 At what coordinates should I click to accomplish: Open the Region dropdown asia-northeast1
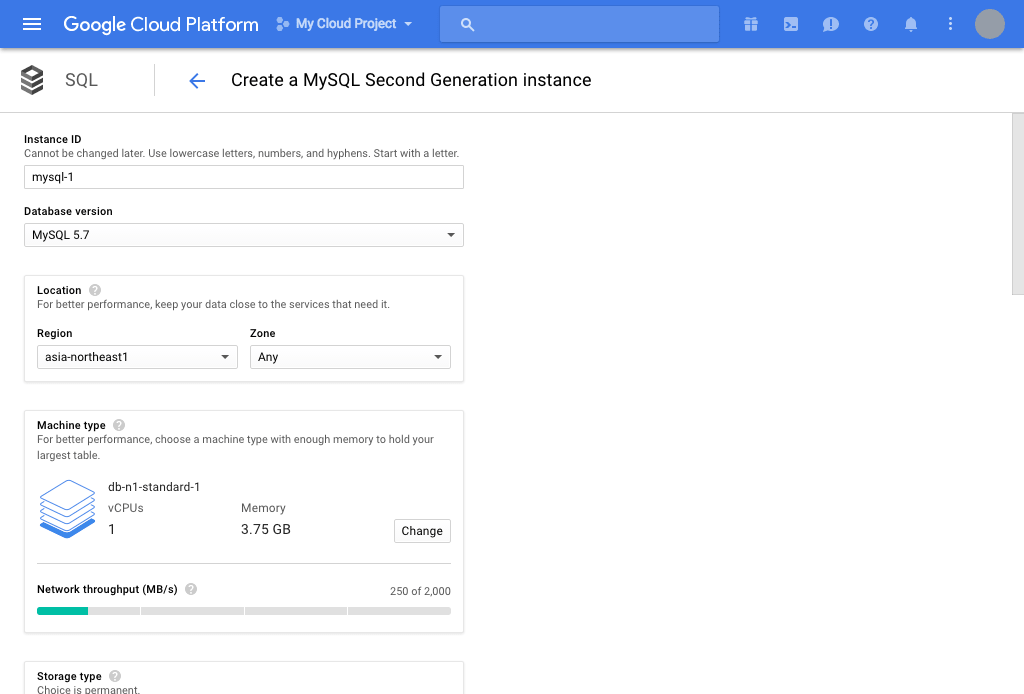[x=137, y=357]
